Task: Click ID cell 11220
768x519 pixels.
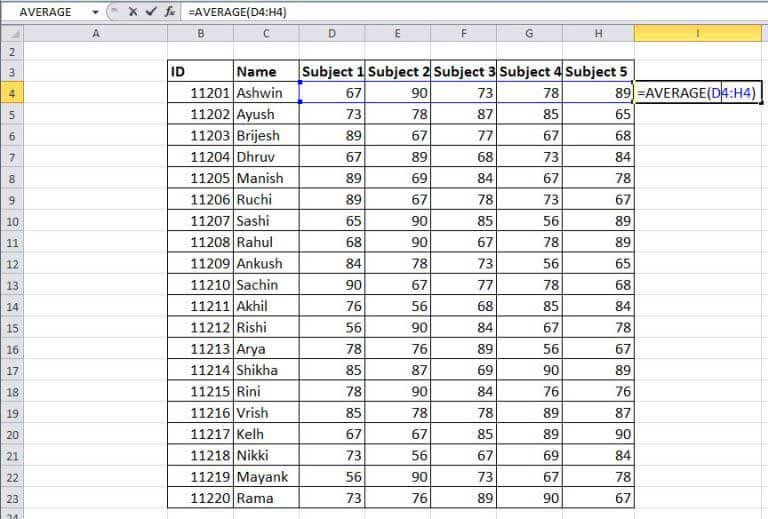Action: tap(200, 498)
